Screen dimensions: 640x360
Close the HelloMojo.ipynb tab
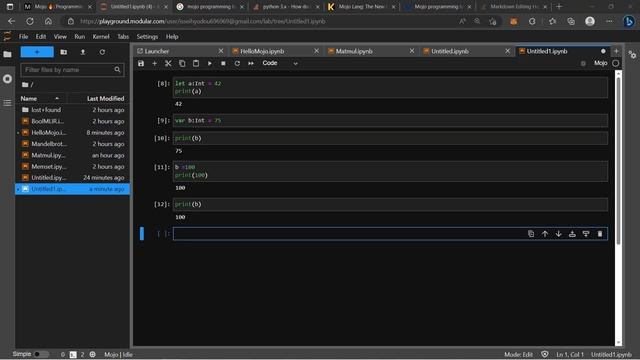(316, 51)
